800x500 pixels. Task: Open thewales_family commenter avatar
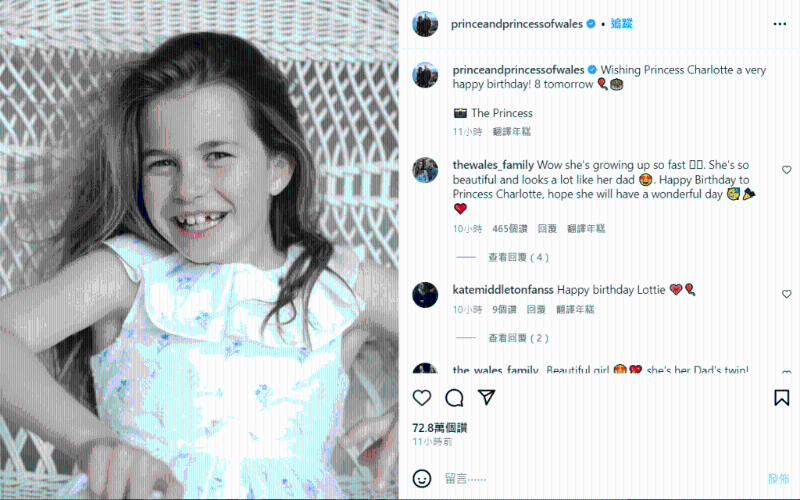coord(425,170)
